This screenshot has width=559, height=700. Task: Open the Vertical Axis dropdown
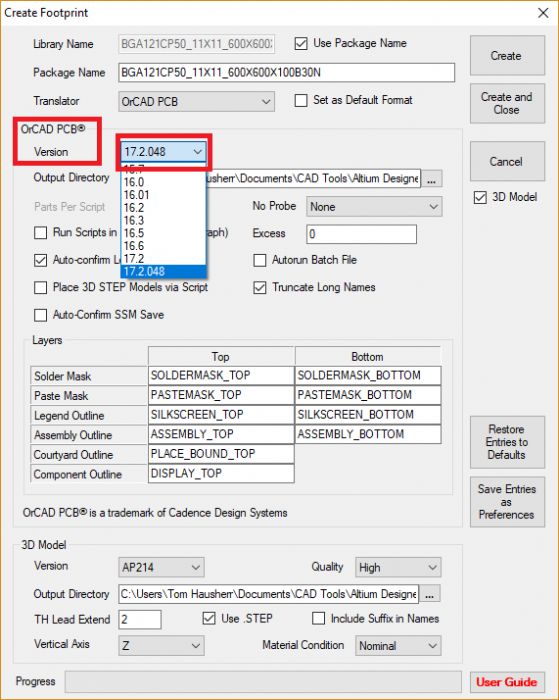[x=161, y=646]
